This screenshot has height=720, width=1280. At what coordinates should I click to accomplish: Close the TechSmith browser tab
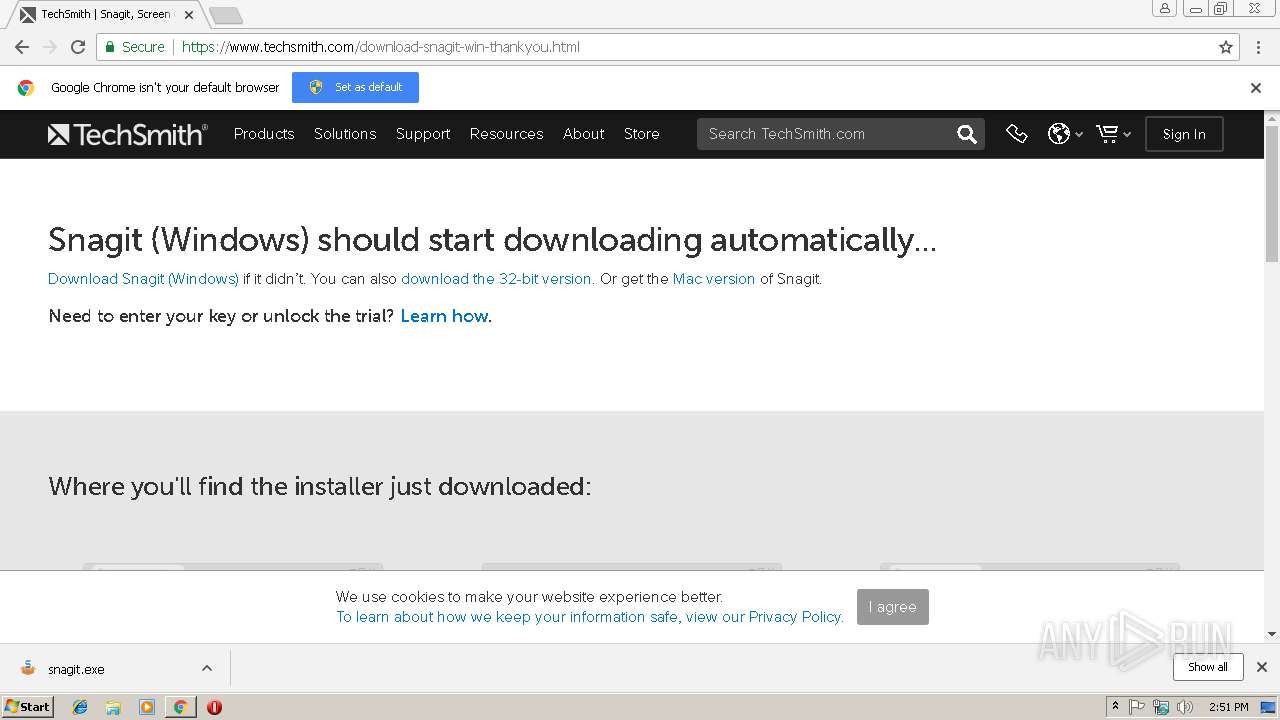[189, 15]
